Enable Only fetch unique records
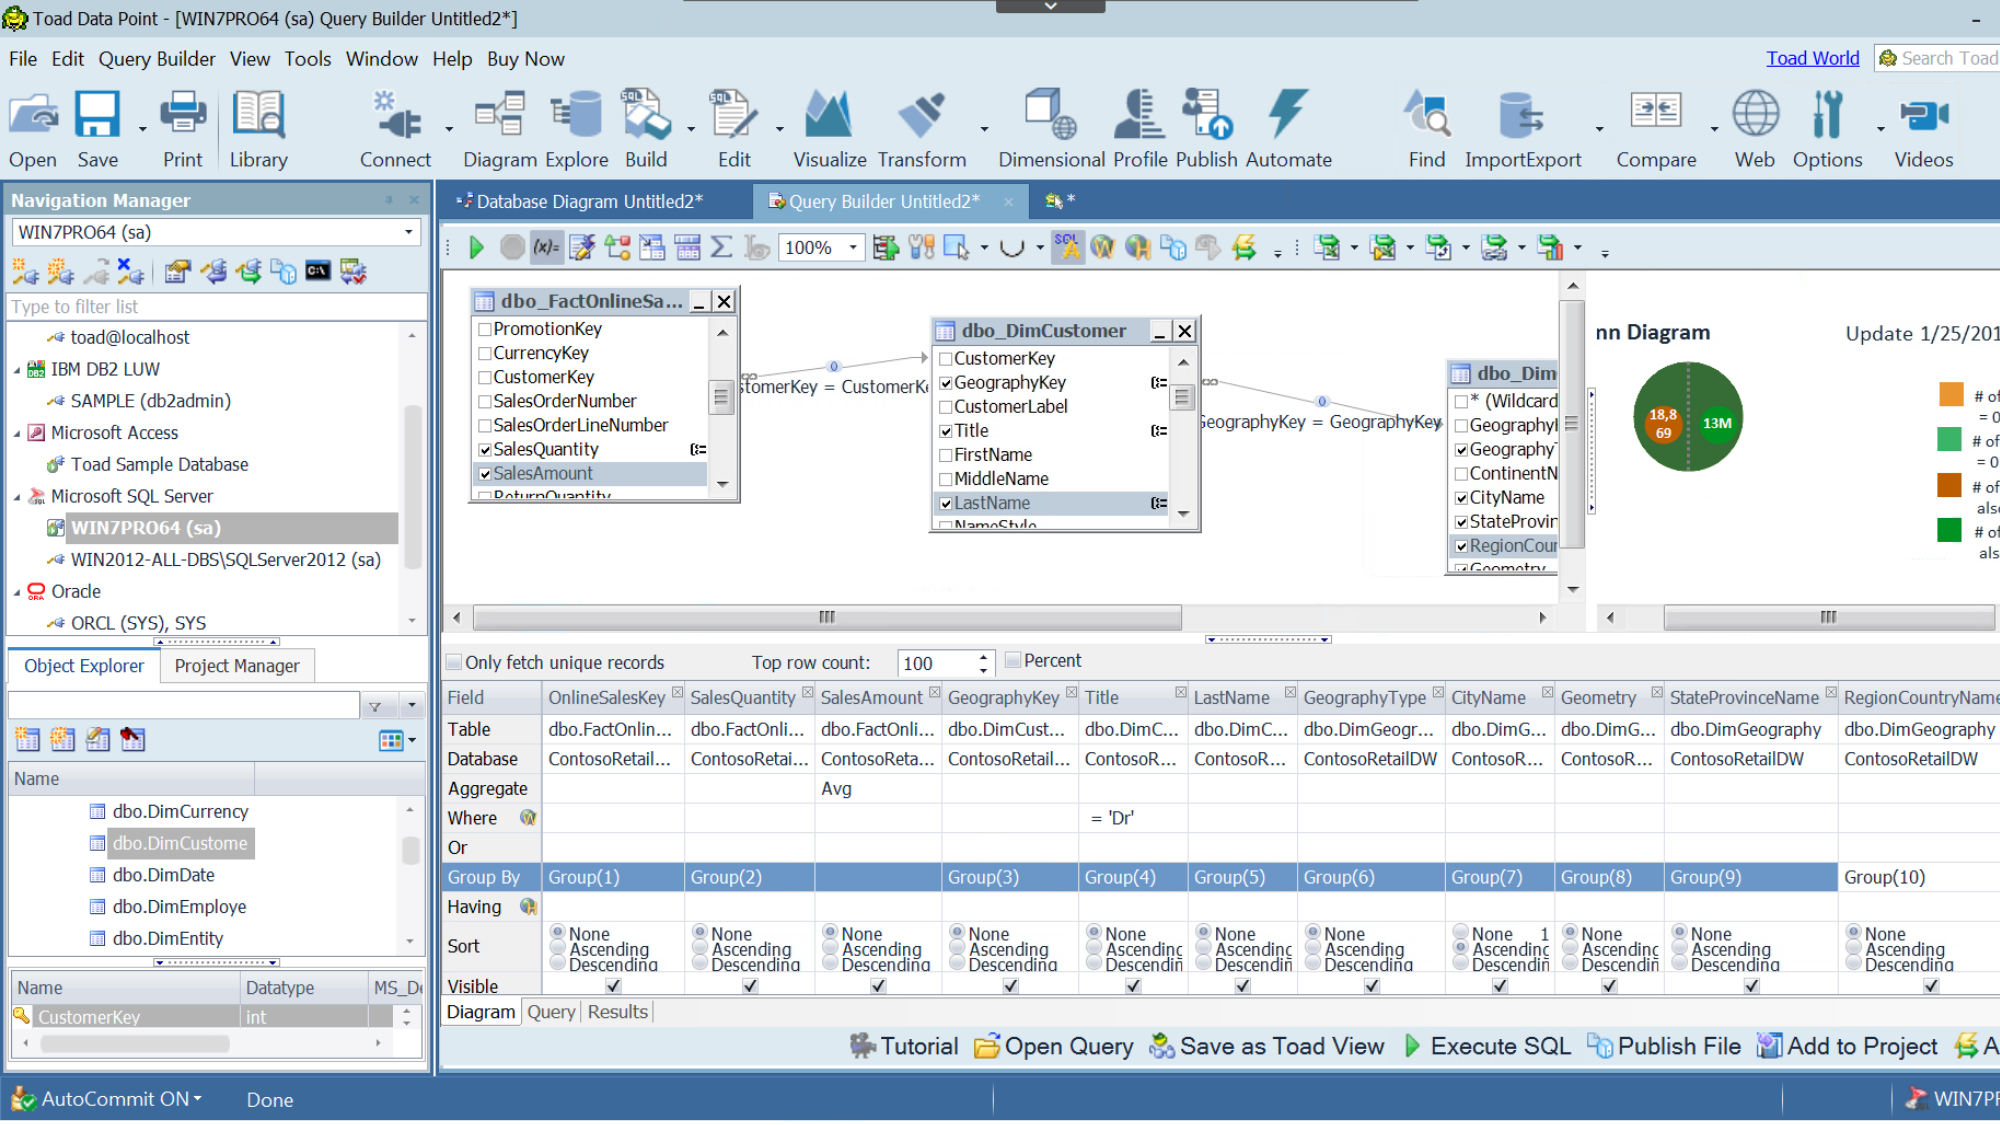Screen dimensions: 2000x1125 [x=454, y=662]
